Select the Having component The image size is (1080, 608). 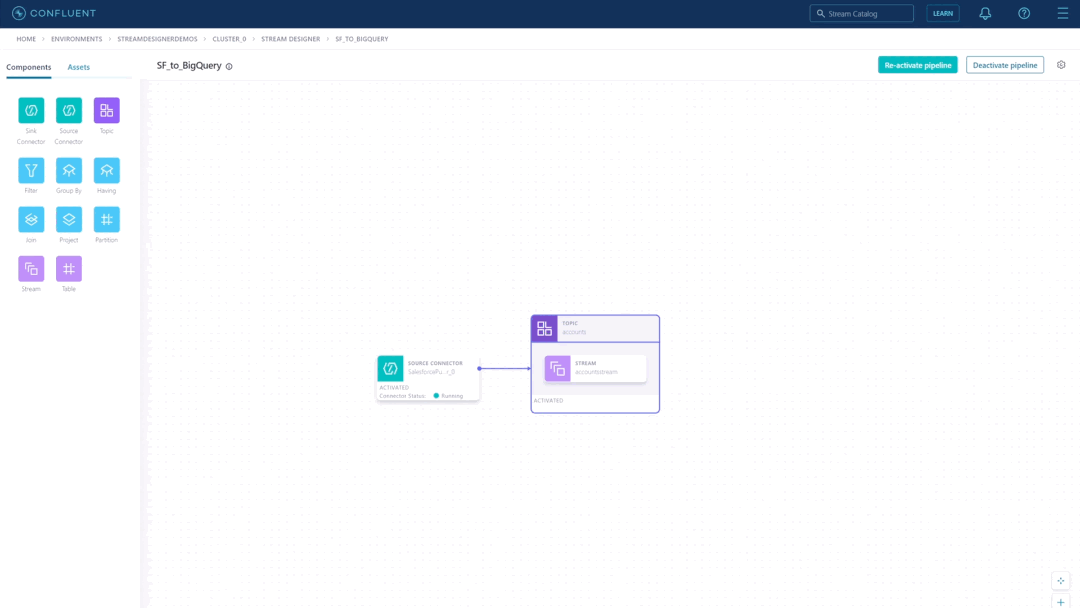pos(107,170)
